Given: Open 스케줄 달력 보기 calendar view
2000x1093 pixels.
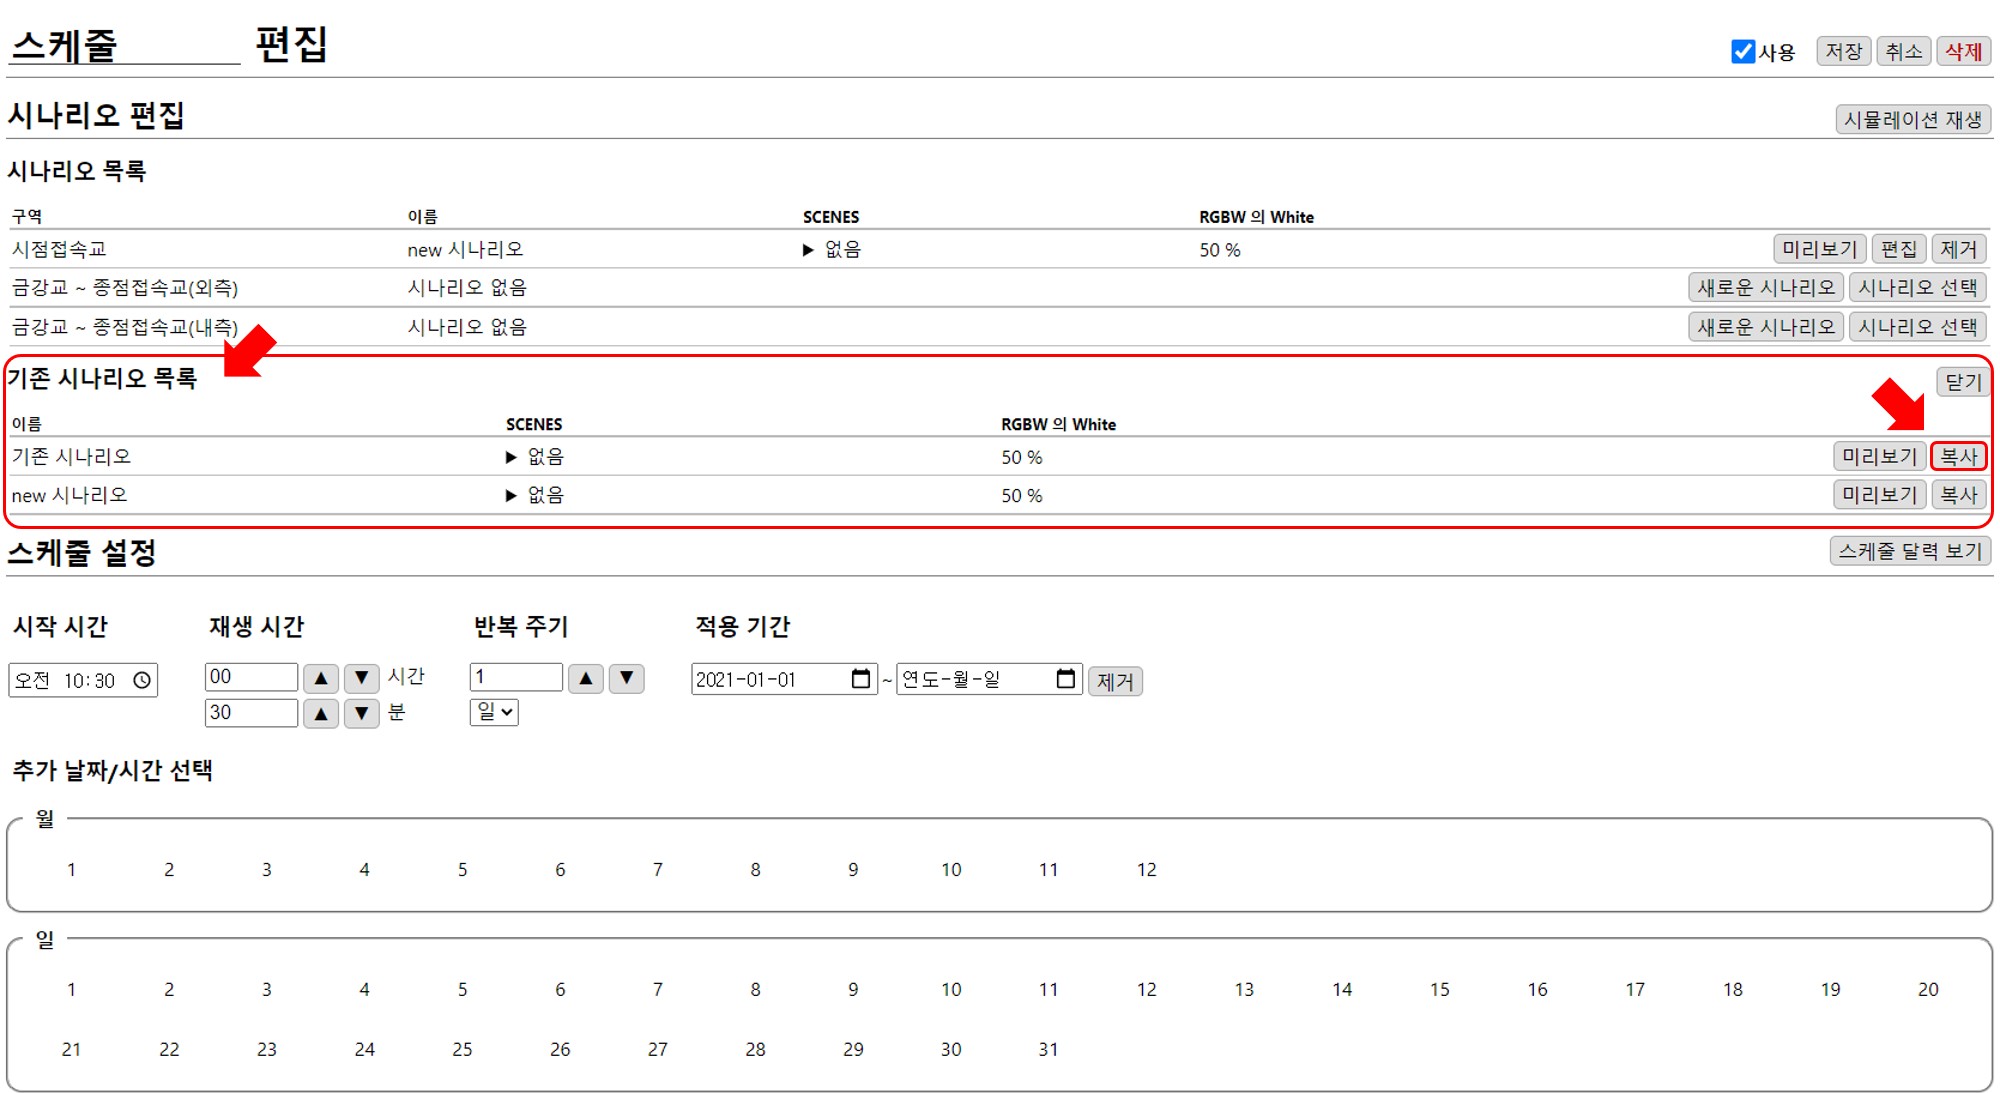Looking at the screenshot, I should [x=1910, y=551].
